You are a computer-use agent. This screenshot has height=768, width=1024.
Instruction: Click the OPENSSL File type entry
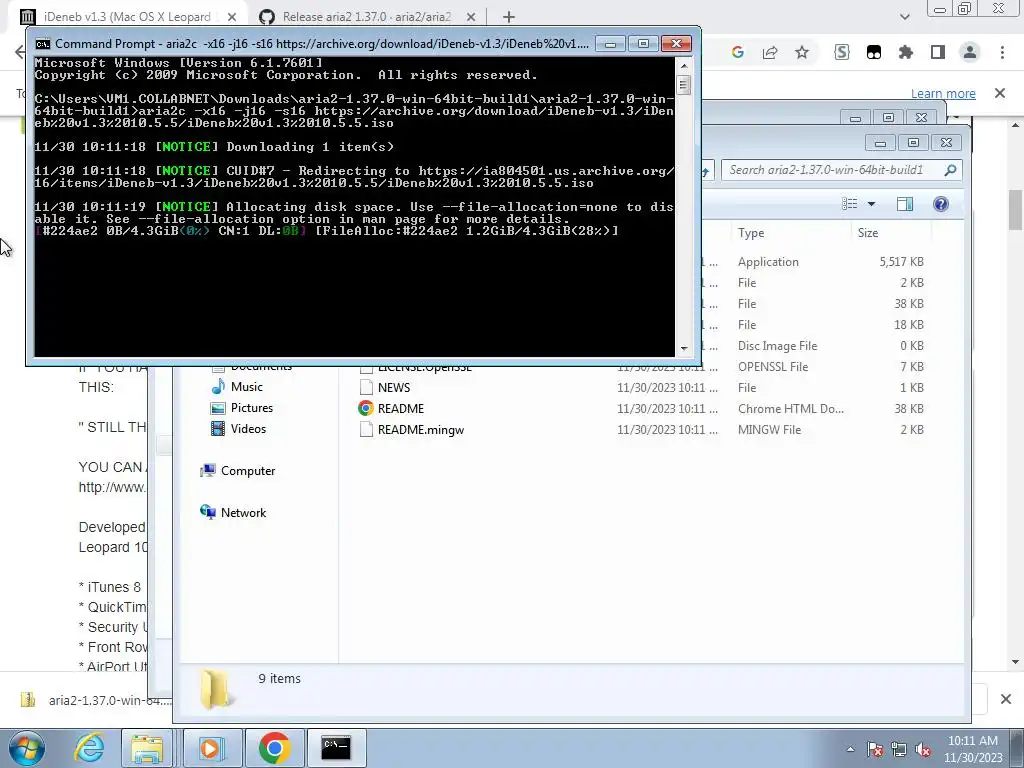pos(773,367)
